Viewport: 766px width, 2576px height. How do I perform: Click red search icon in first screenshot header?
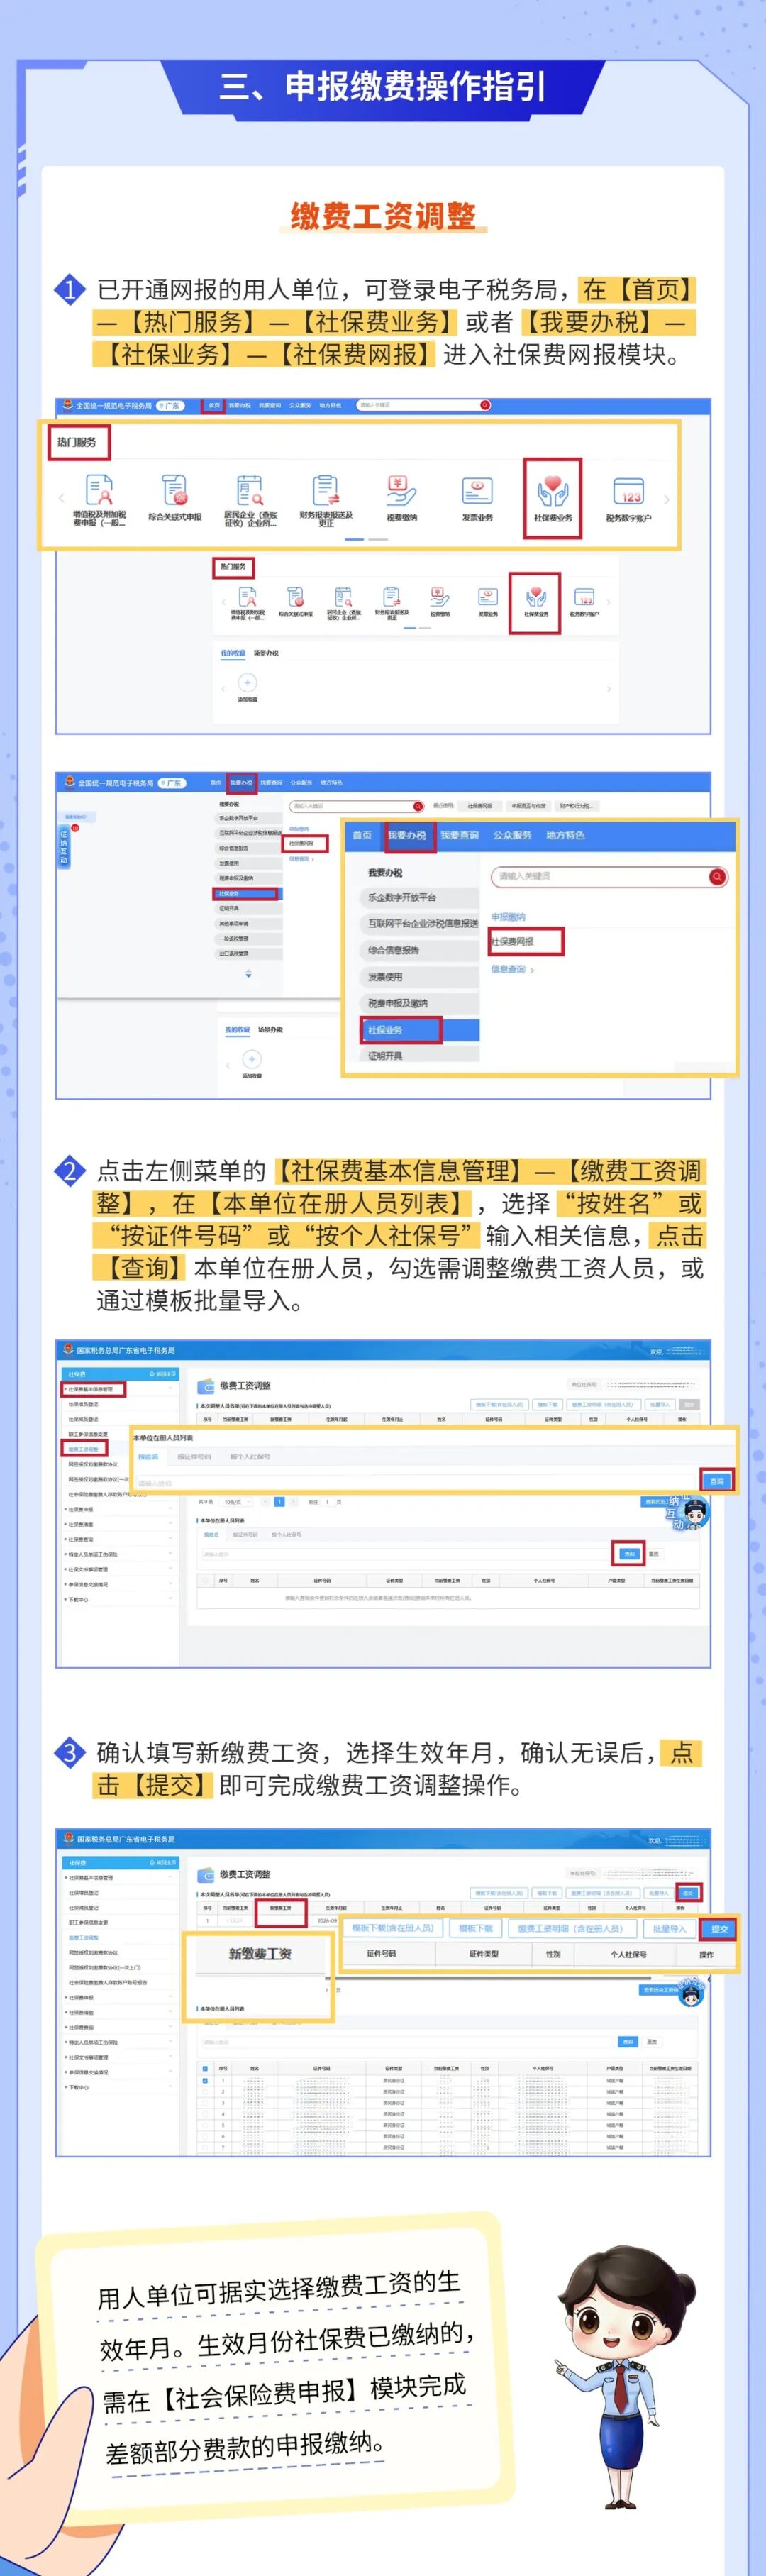tap(485, 405)
